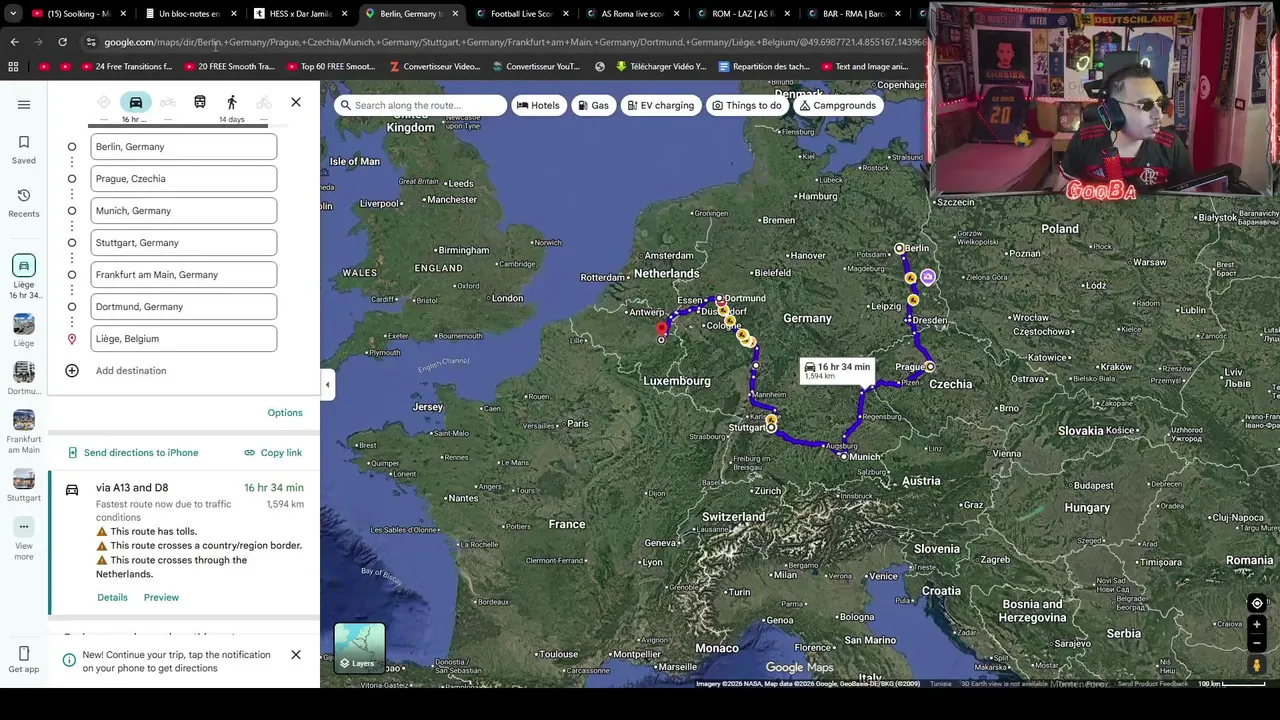Click the Get app sidebar icon
Screen dimensions: 1280x720
coord(24,660)
